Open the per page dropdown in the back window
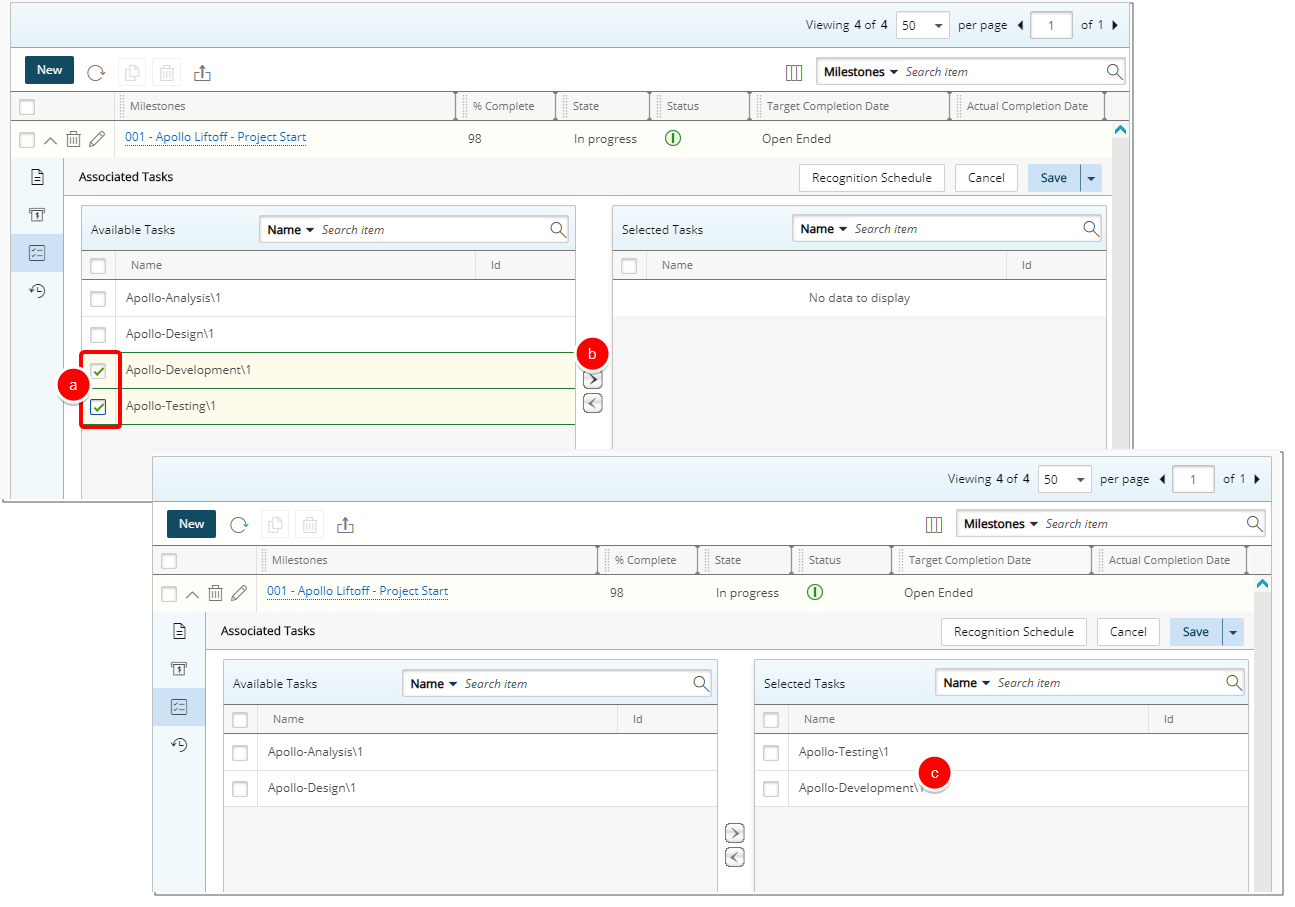The height and width of the screenshot is (907, 1295). point(922,25)
